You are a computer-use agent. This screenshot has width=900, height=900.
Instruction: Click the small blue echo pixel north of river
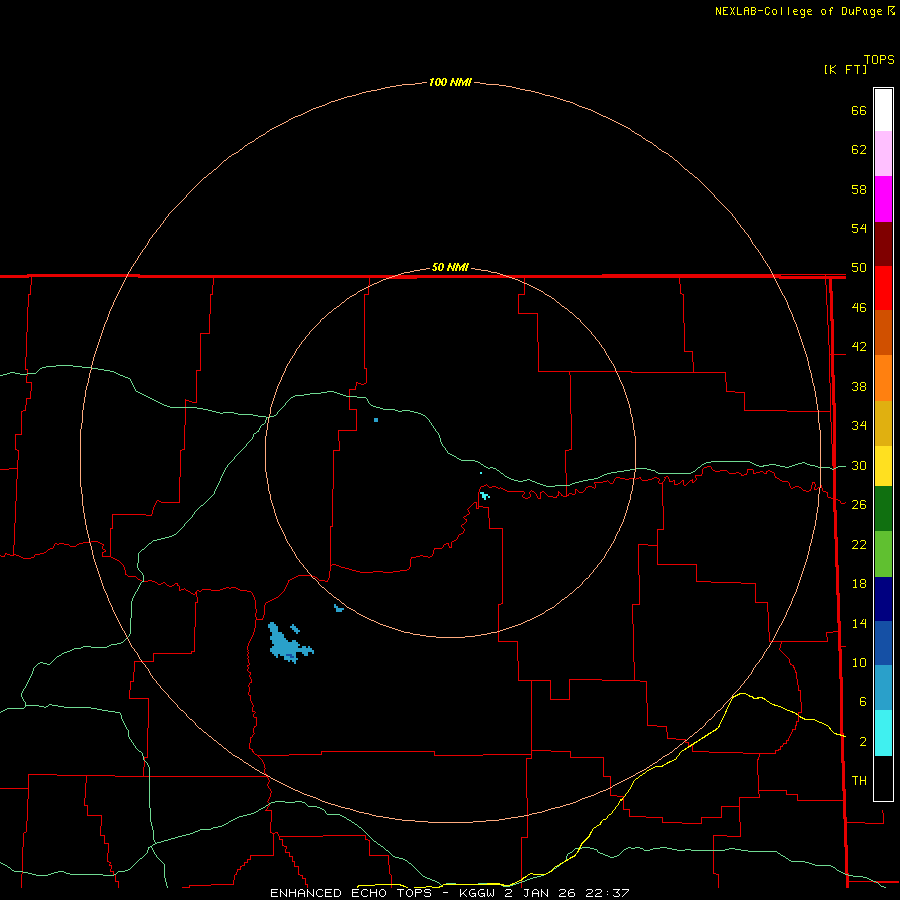(x=376, y=420)
